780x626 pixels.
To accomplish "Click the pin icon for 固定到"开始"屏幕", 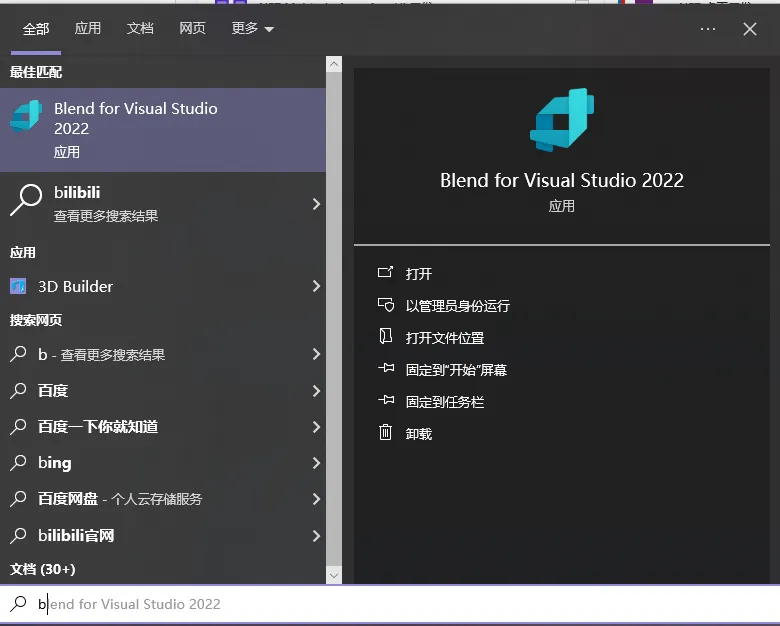I will [386, 369].
